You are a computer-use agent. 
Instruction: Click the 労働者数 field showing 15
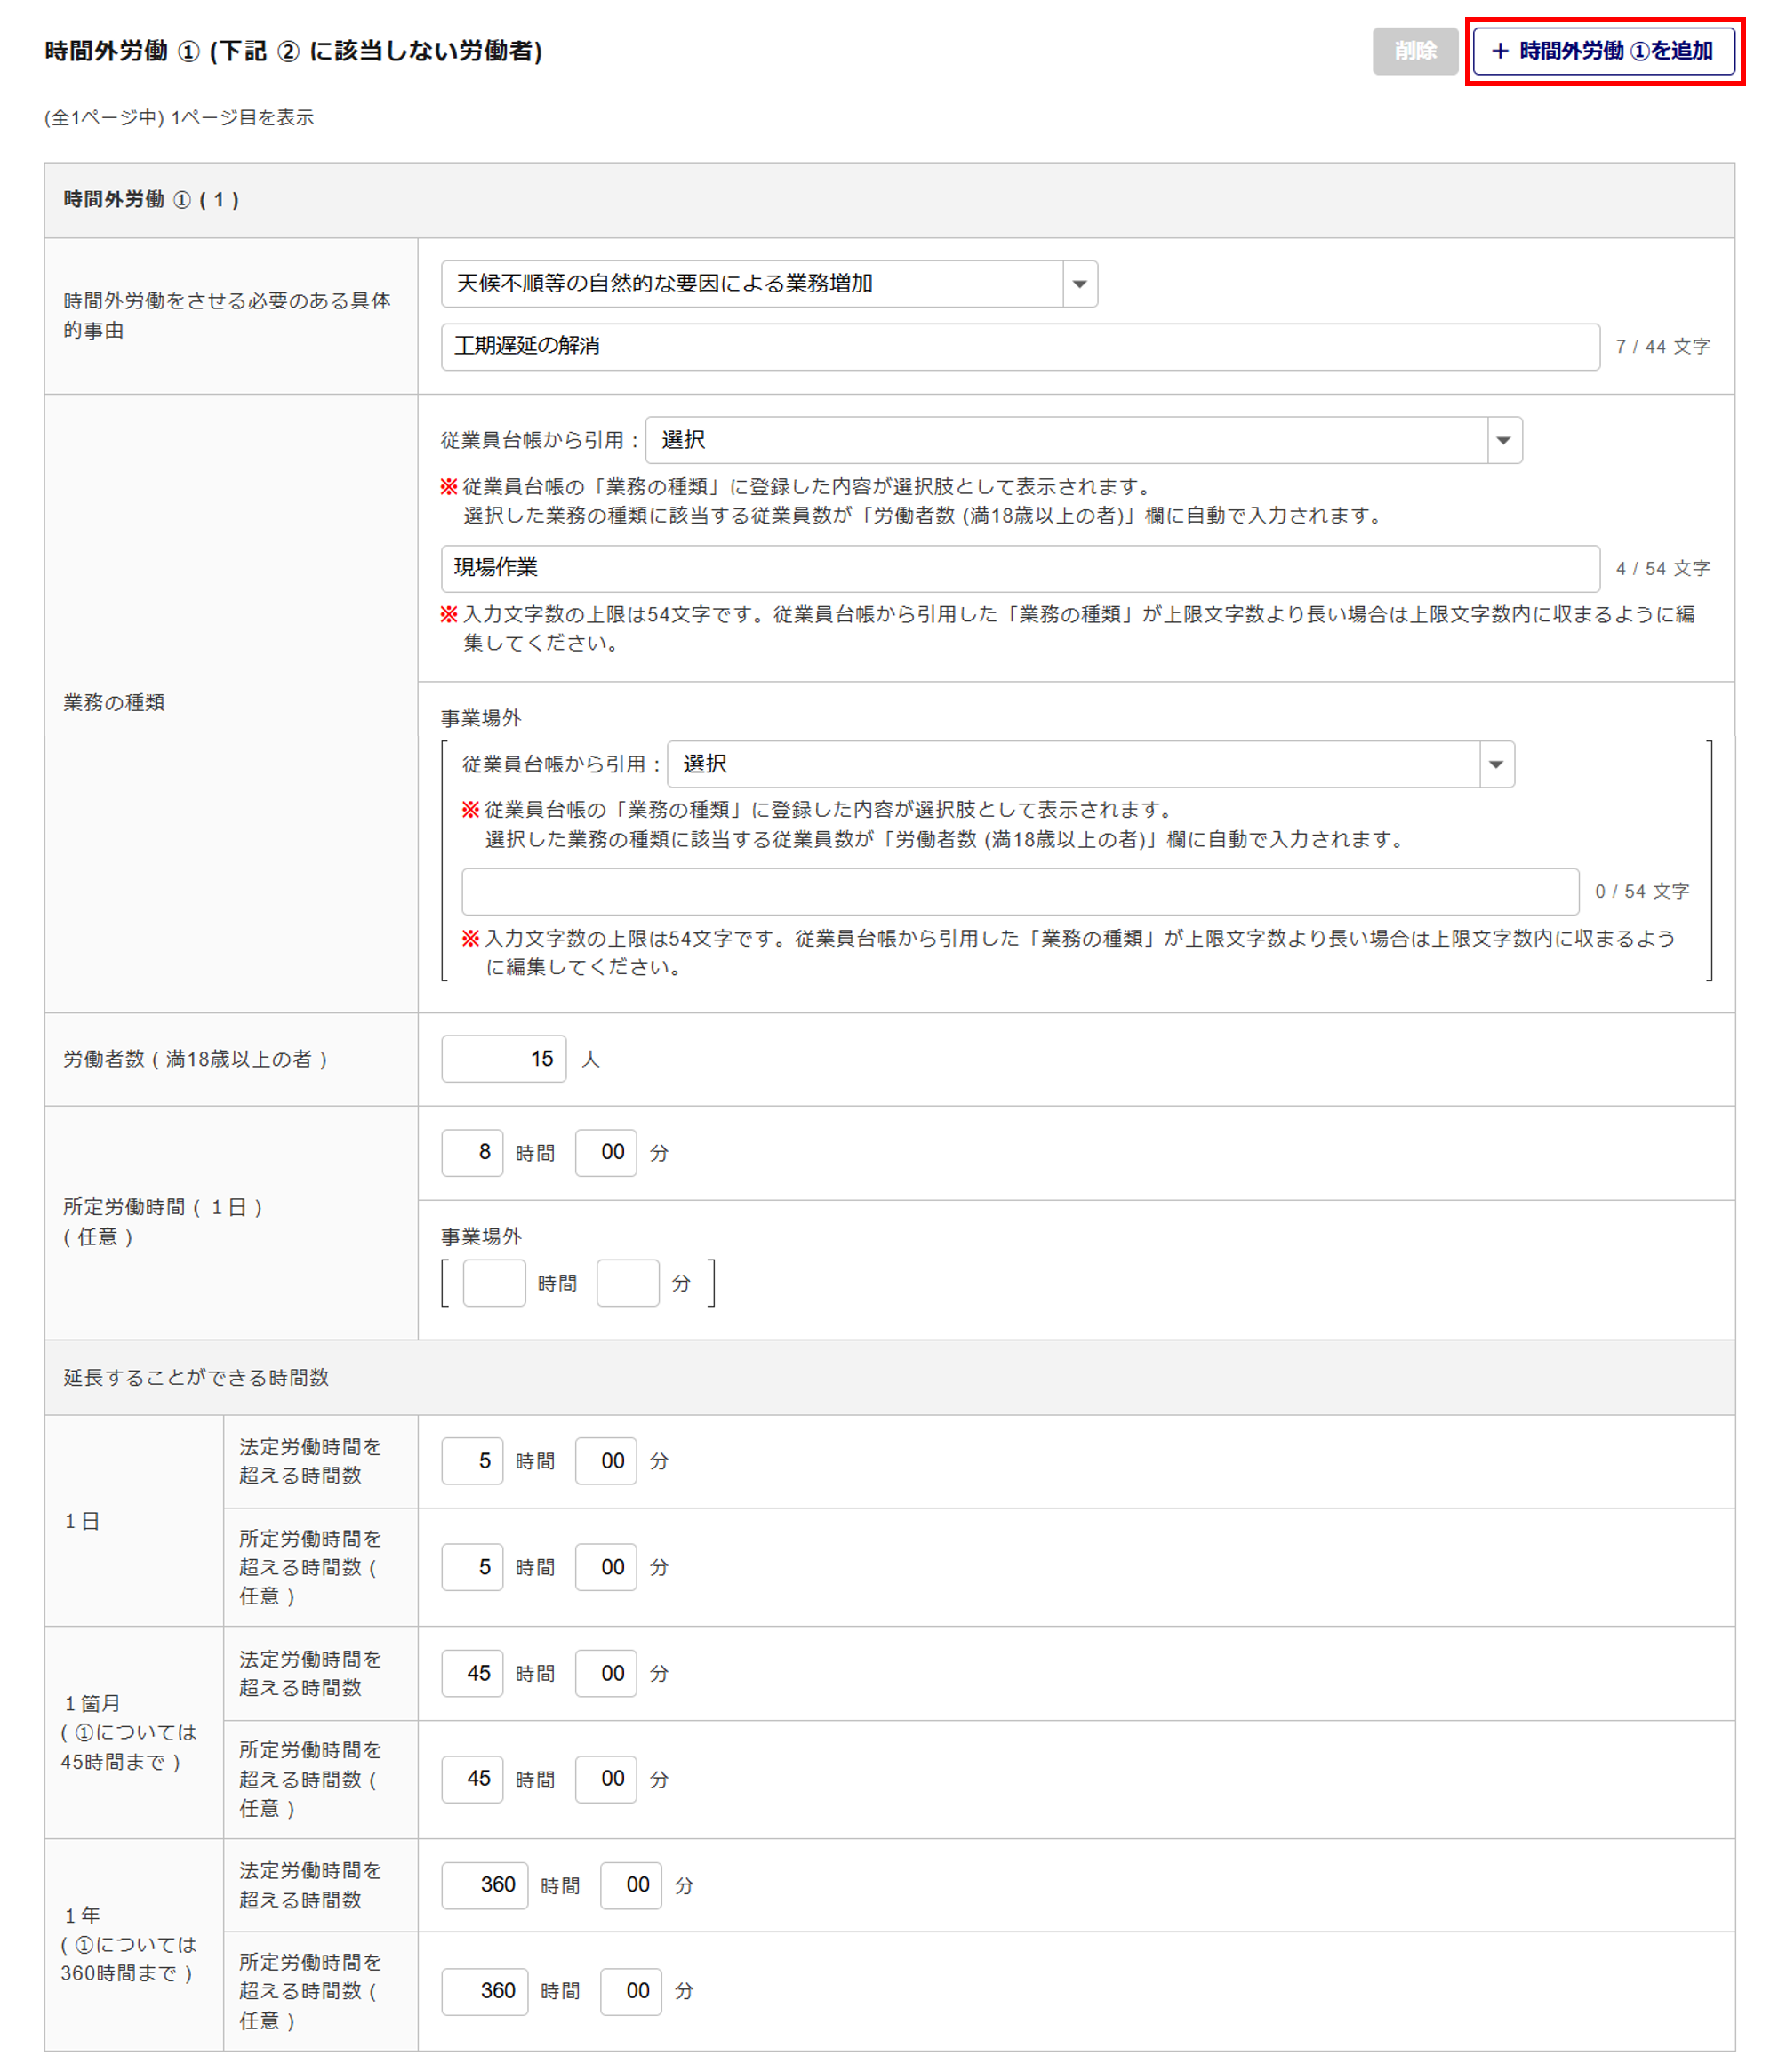click(x=503, y=1058)
